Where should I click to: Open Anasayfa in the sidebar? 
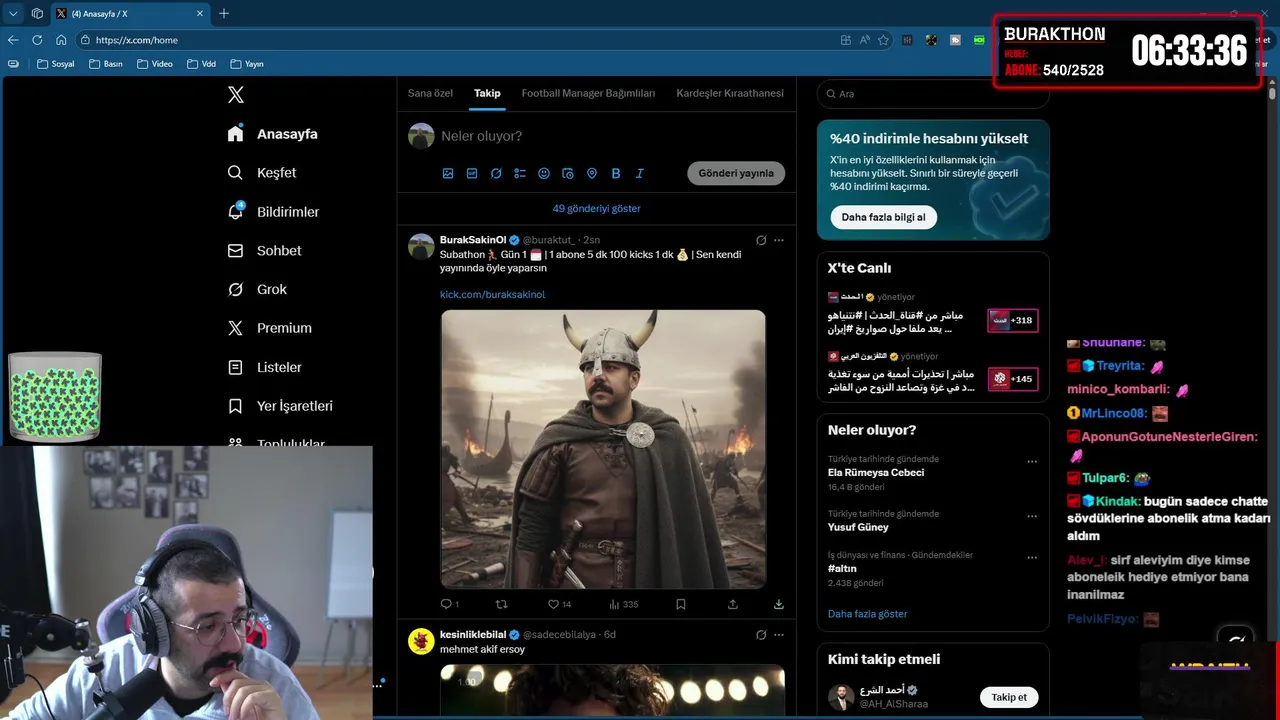point(272,134)
